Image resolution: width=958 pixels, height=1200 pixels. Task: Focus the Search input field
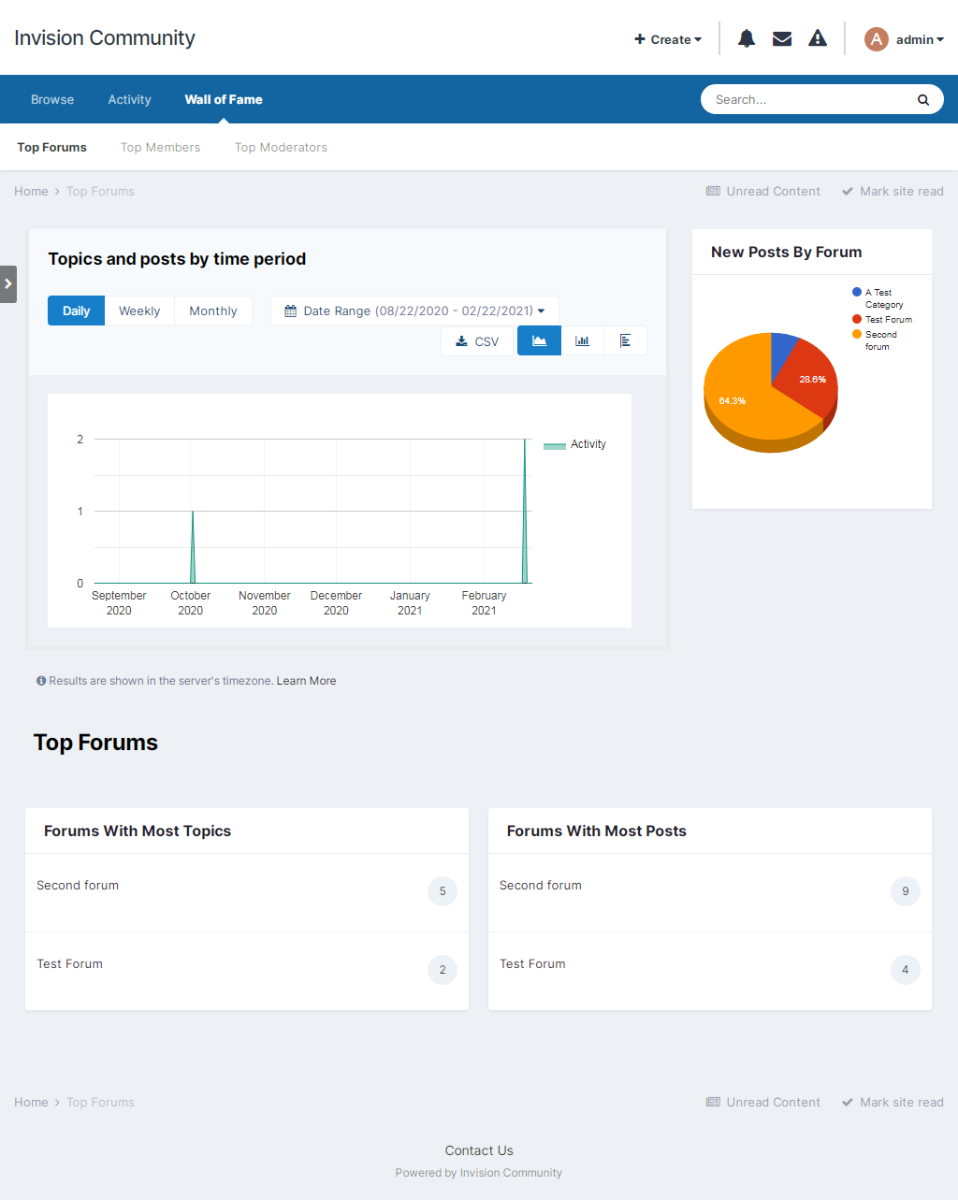point(808,100)
